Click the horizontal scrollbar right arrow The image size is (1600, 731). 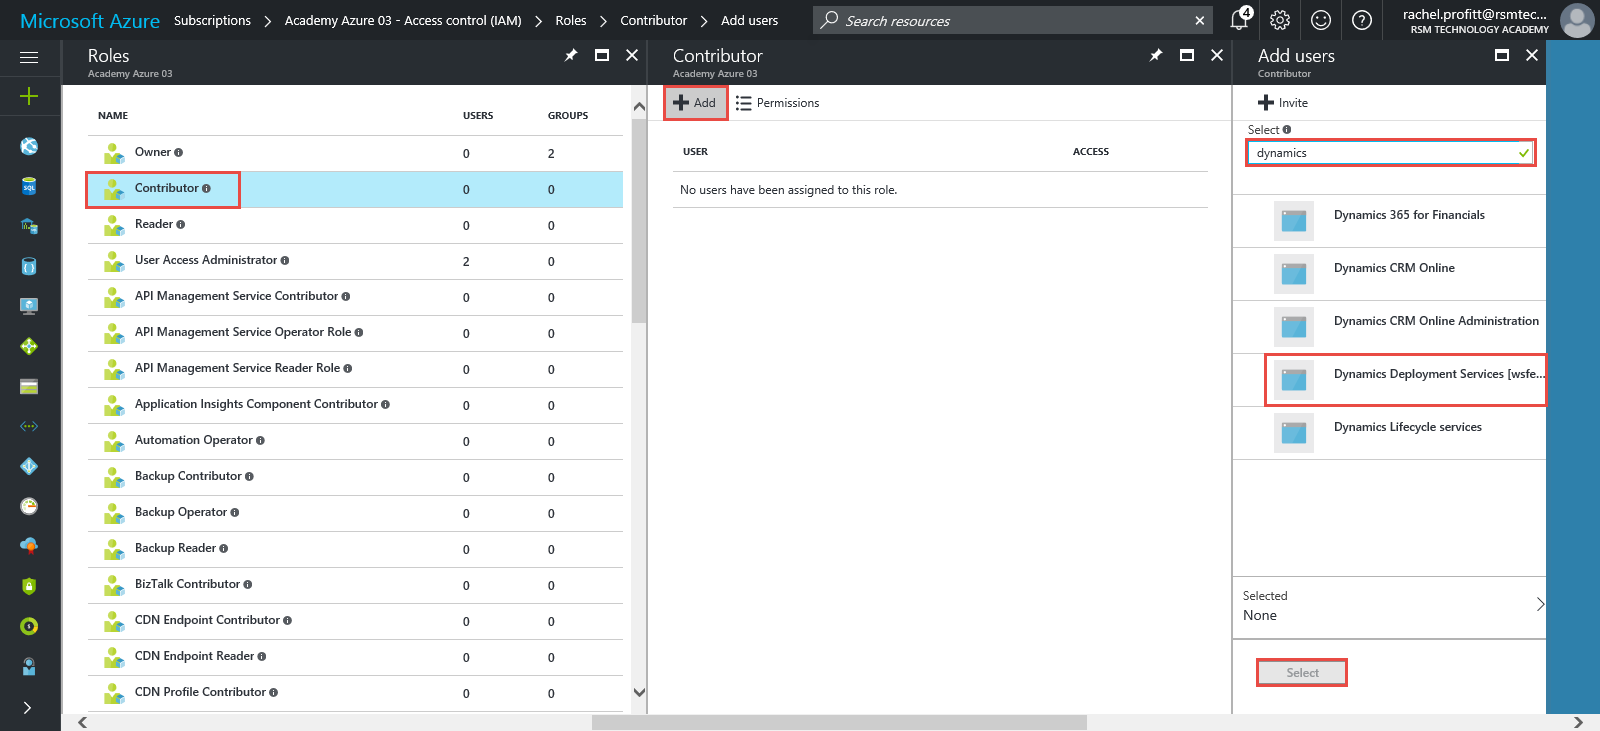(1578, 722)
